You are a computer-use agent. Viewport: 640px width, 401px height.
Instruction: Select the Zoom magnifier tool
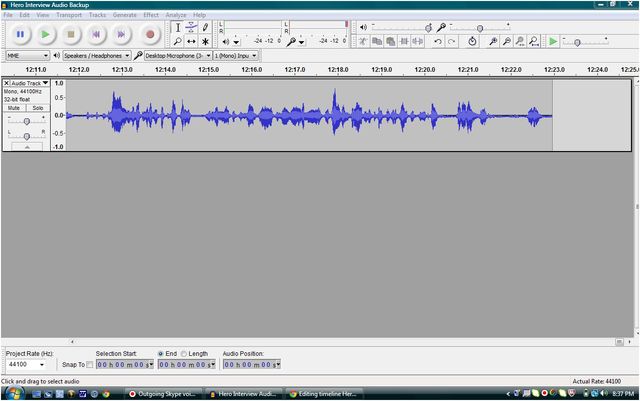178,41
